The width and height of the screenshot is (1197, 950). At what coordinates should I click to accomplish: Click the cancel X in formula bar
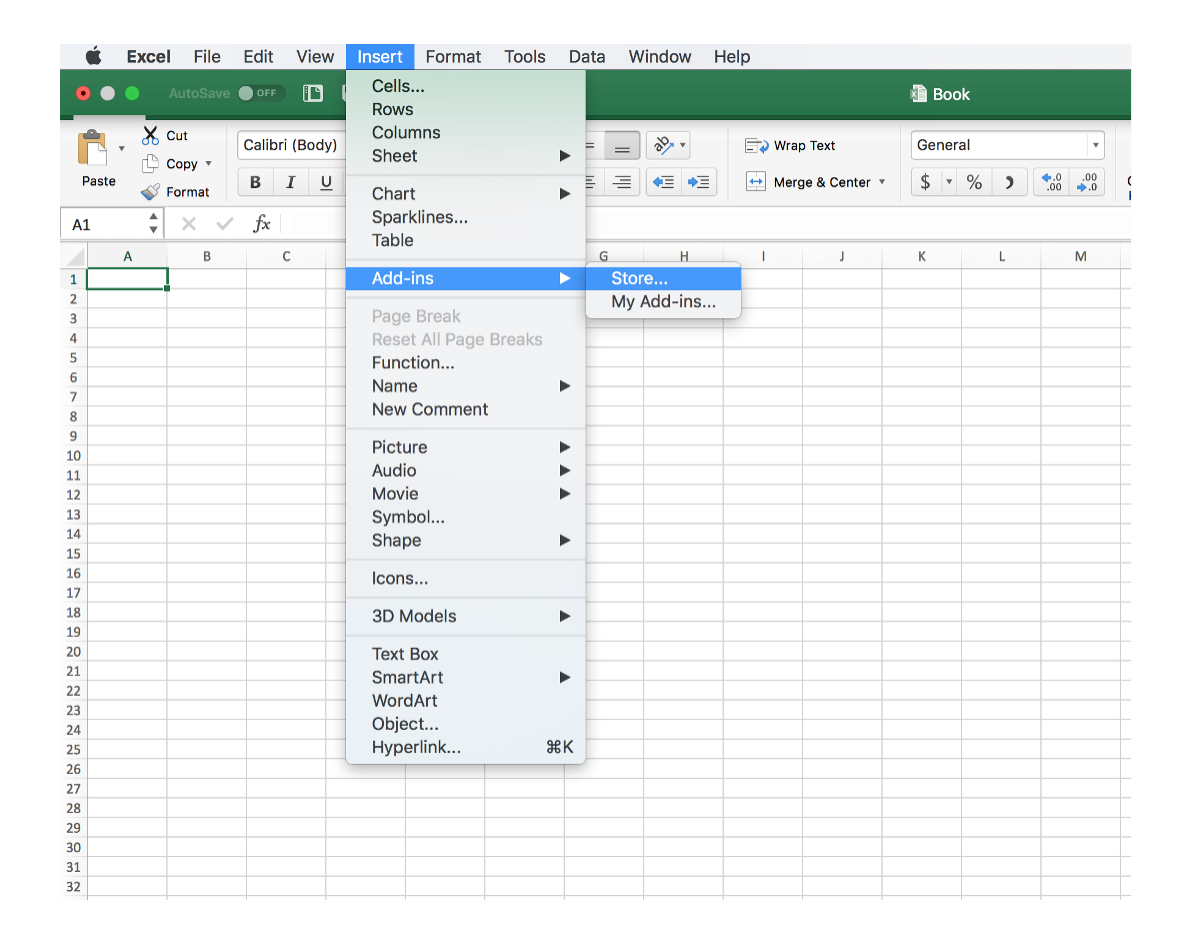pos(189,224)
